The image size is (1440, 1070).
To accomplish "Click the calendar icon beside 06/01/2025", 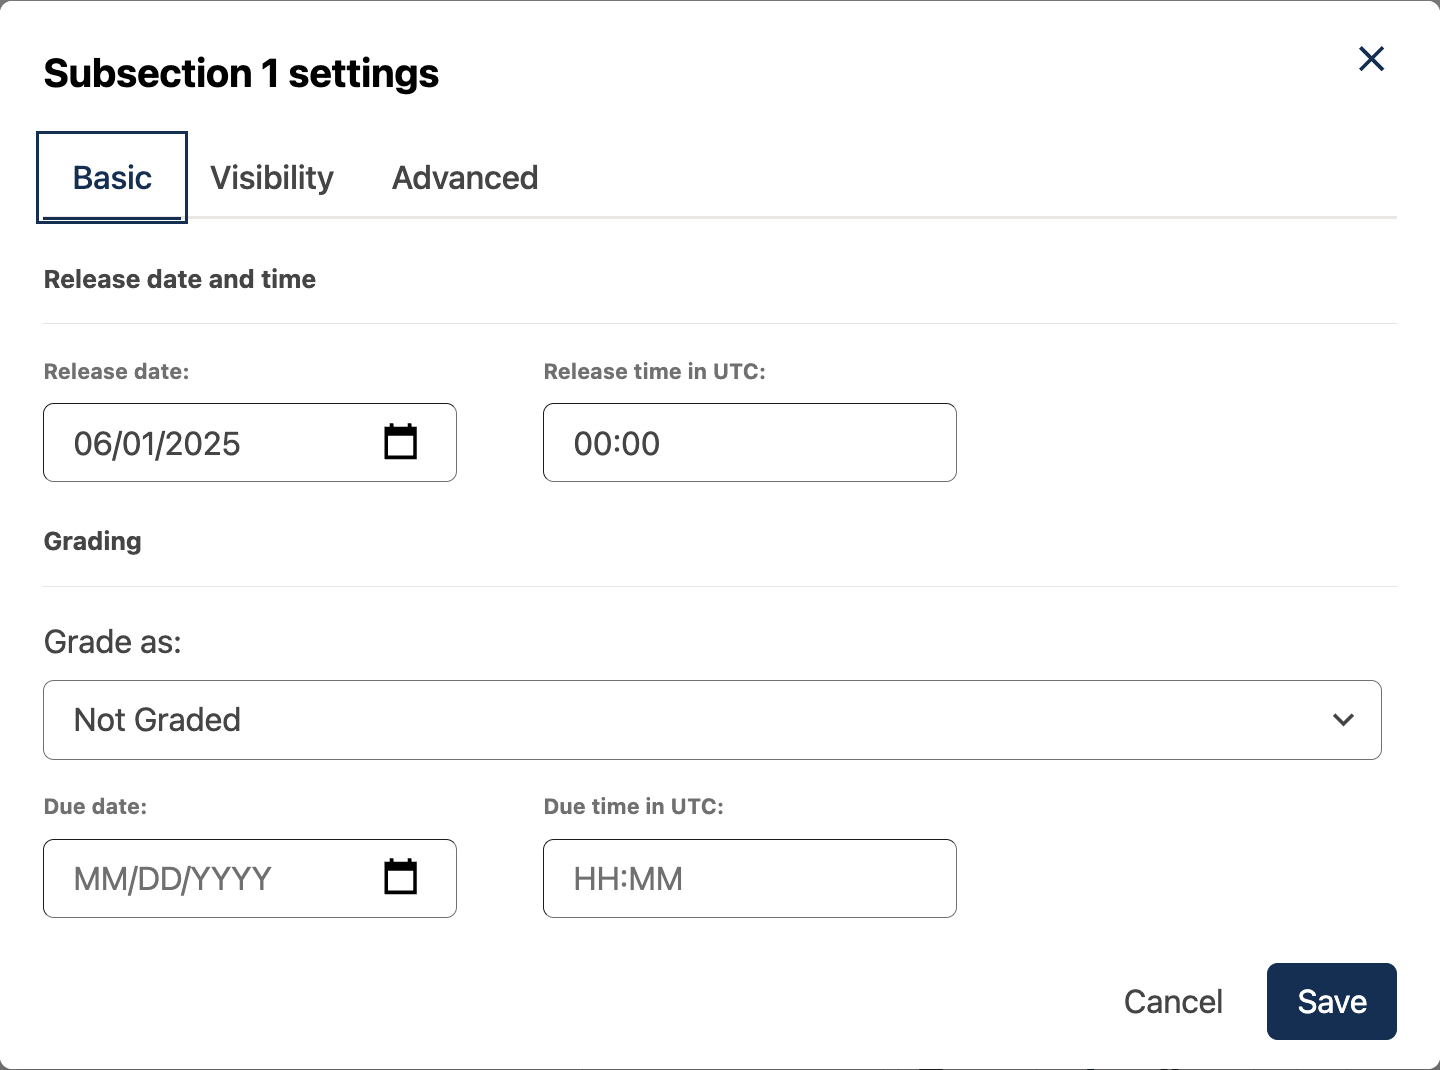I will [x=400, y=441].
